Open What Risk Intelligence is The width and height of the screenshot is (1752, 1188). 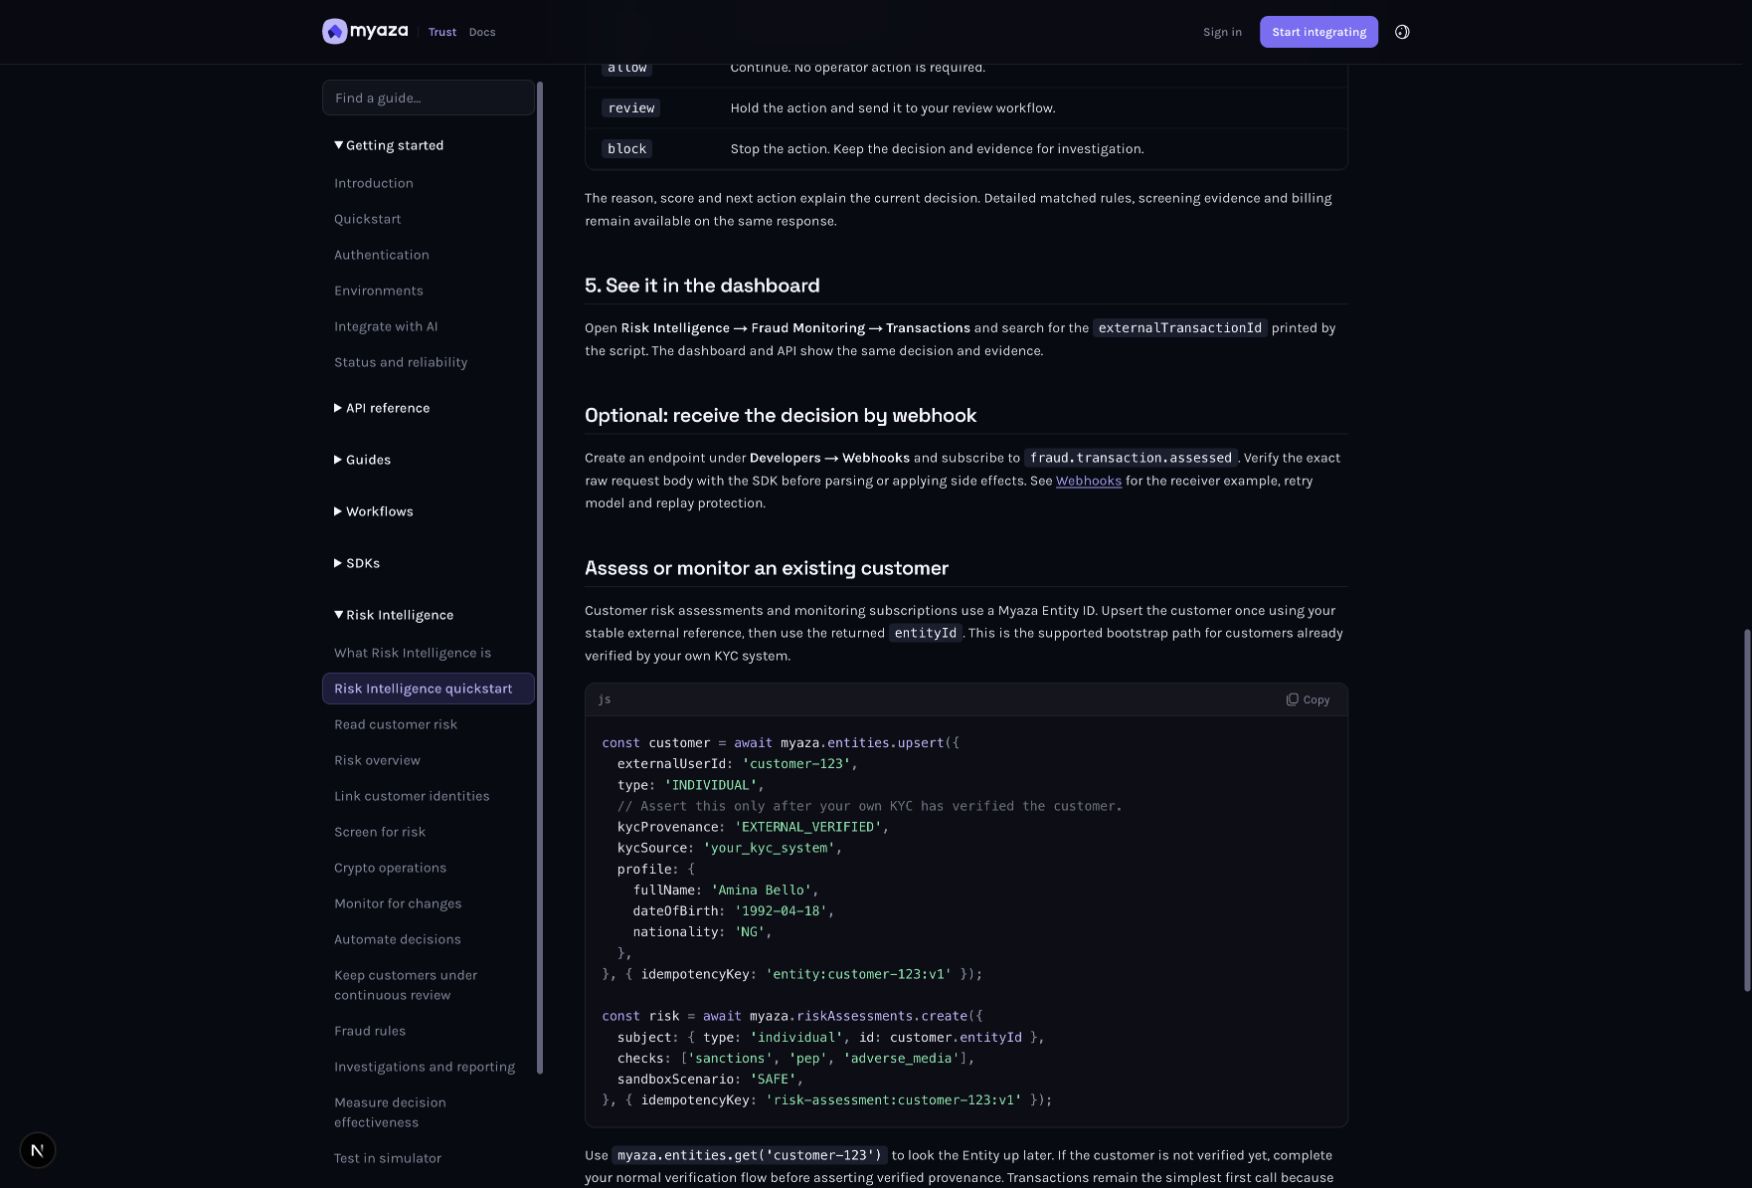[413, 653]
